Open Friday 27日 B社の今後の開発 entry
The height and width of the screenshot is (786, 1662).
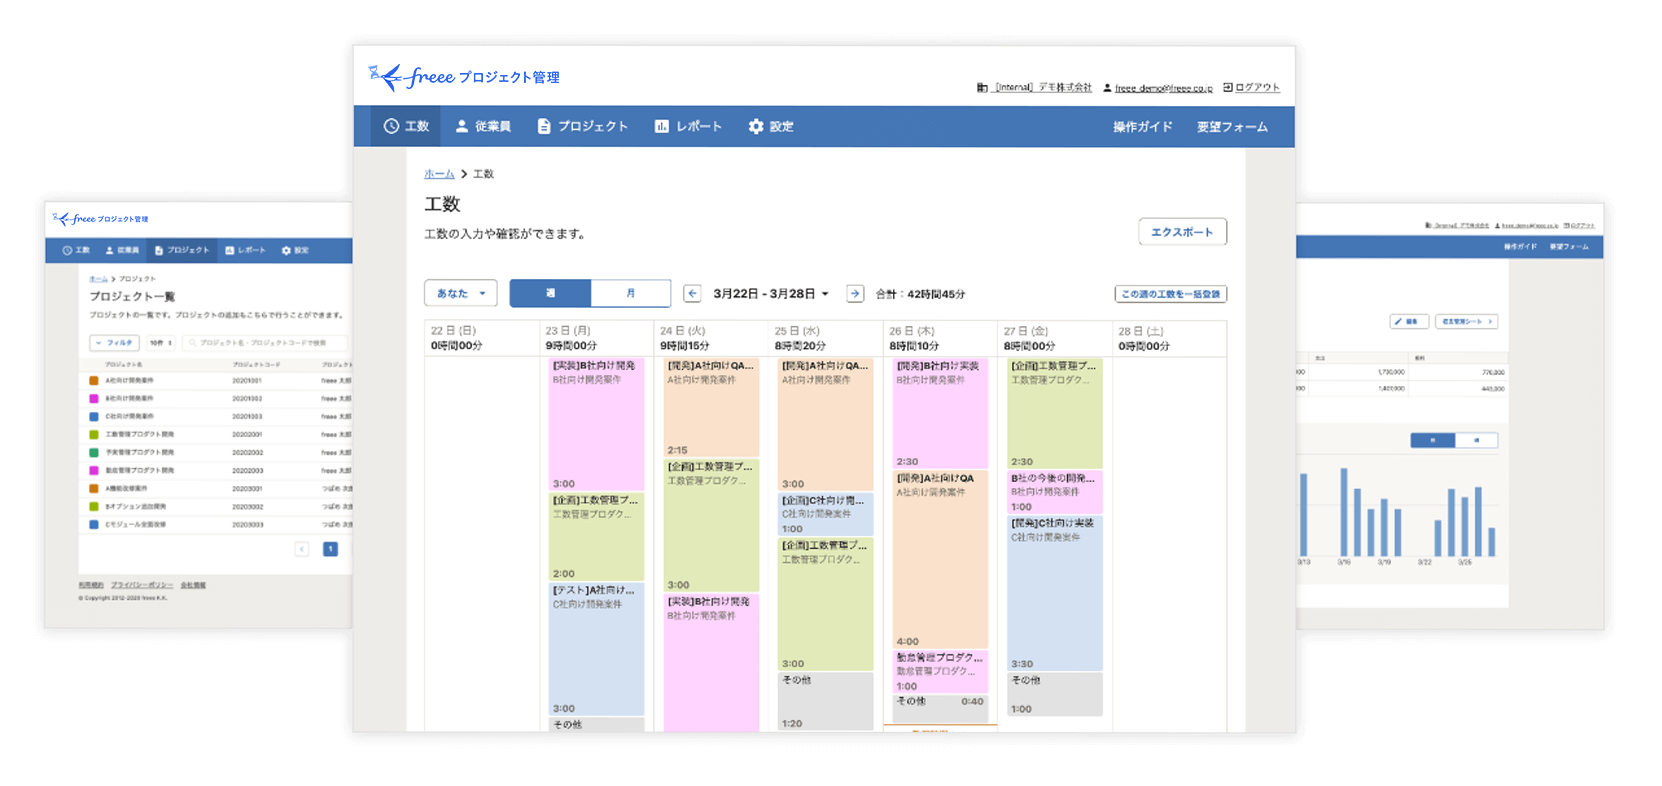[1055, 492]
